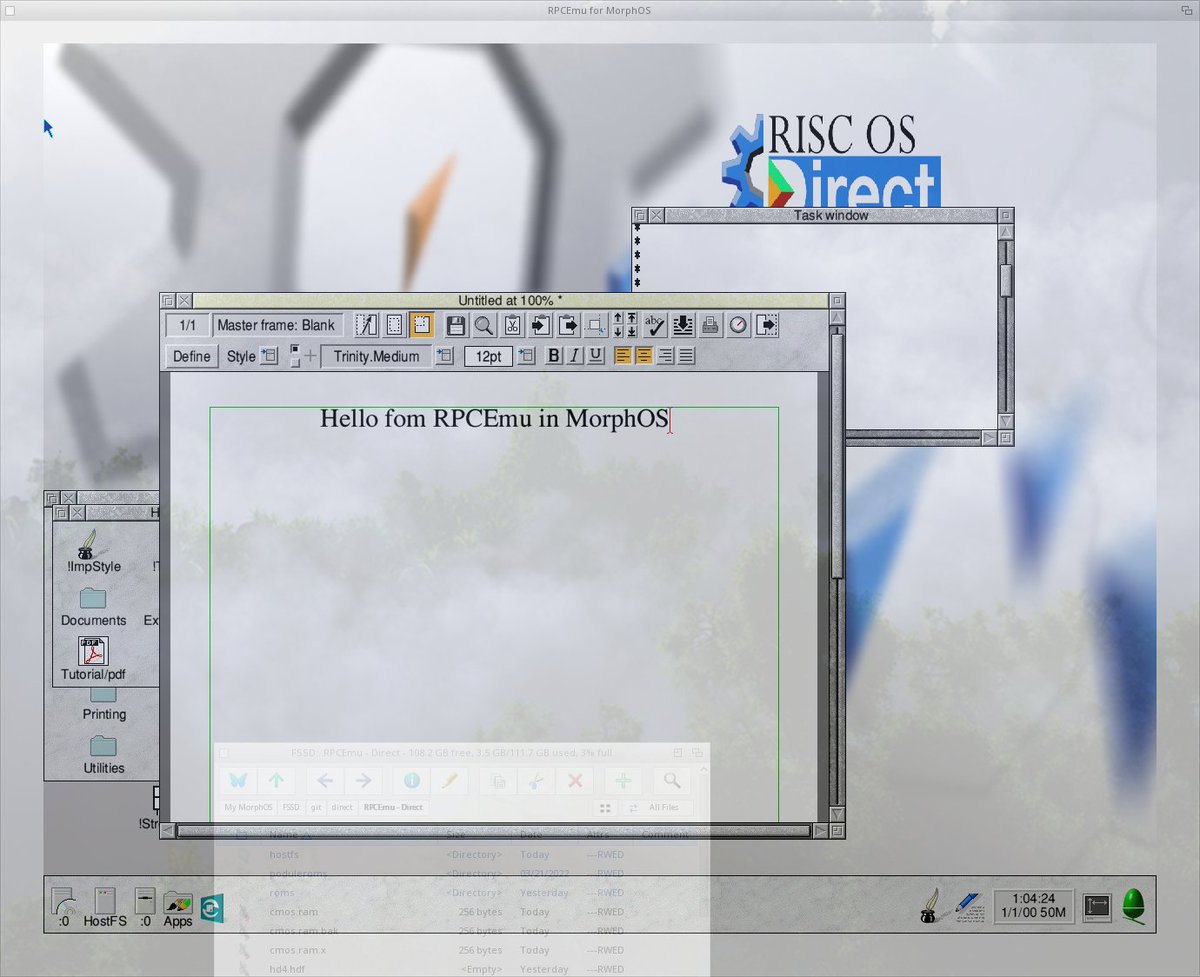Set fully justified text alignment
This screenshot has width=1200, height=977.
[686, 355]
